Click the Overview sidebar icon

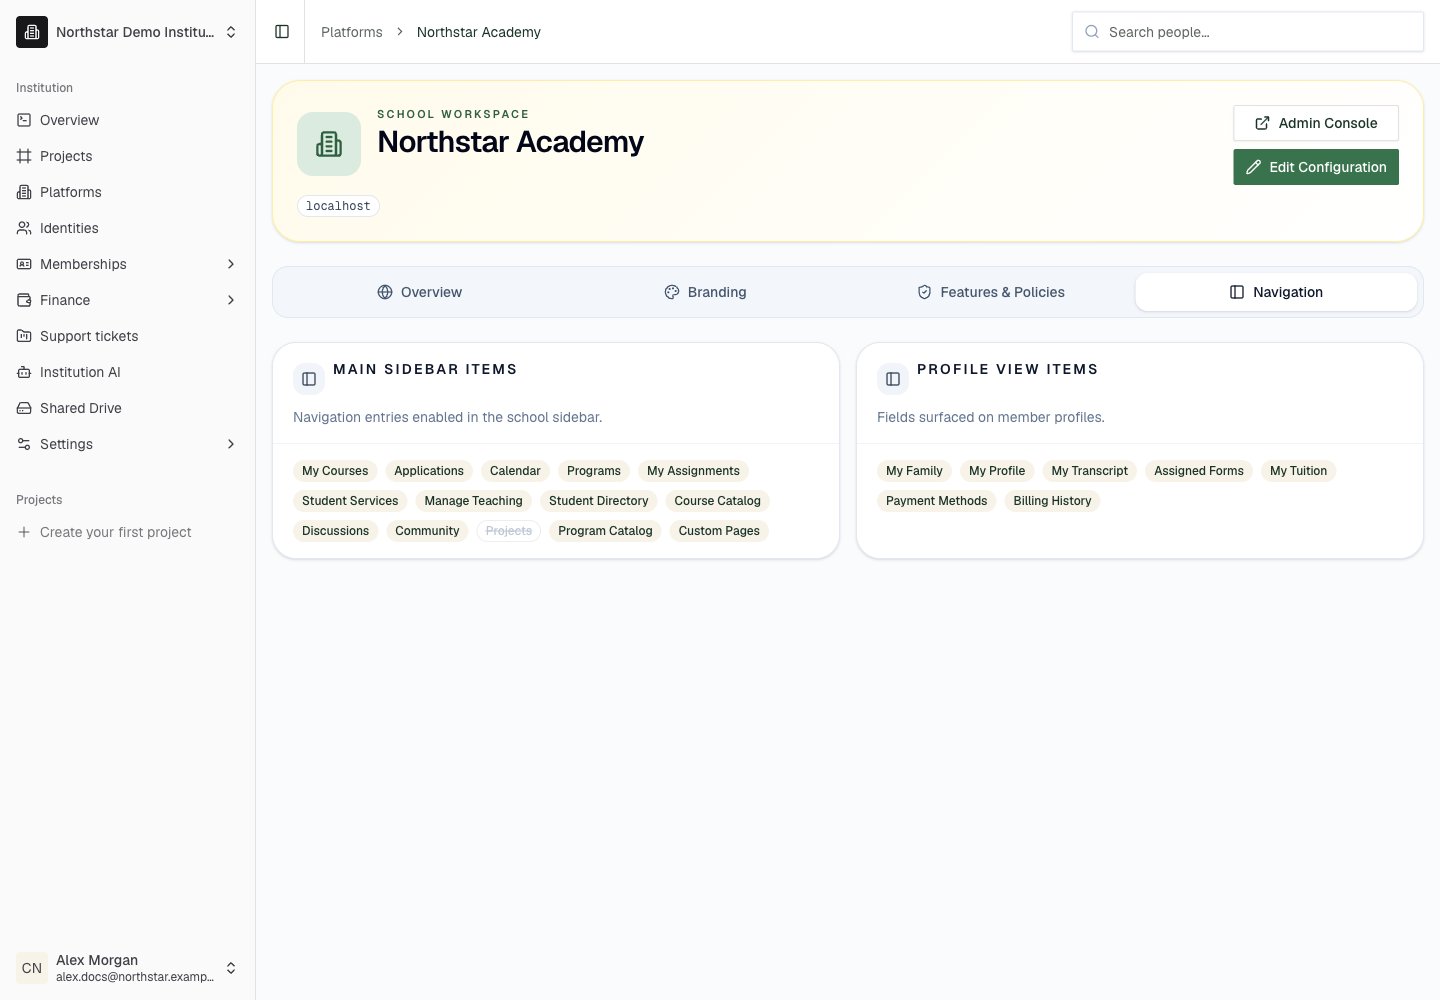(x=24, y=120)
